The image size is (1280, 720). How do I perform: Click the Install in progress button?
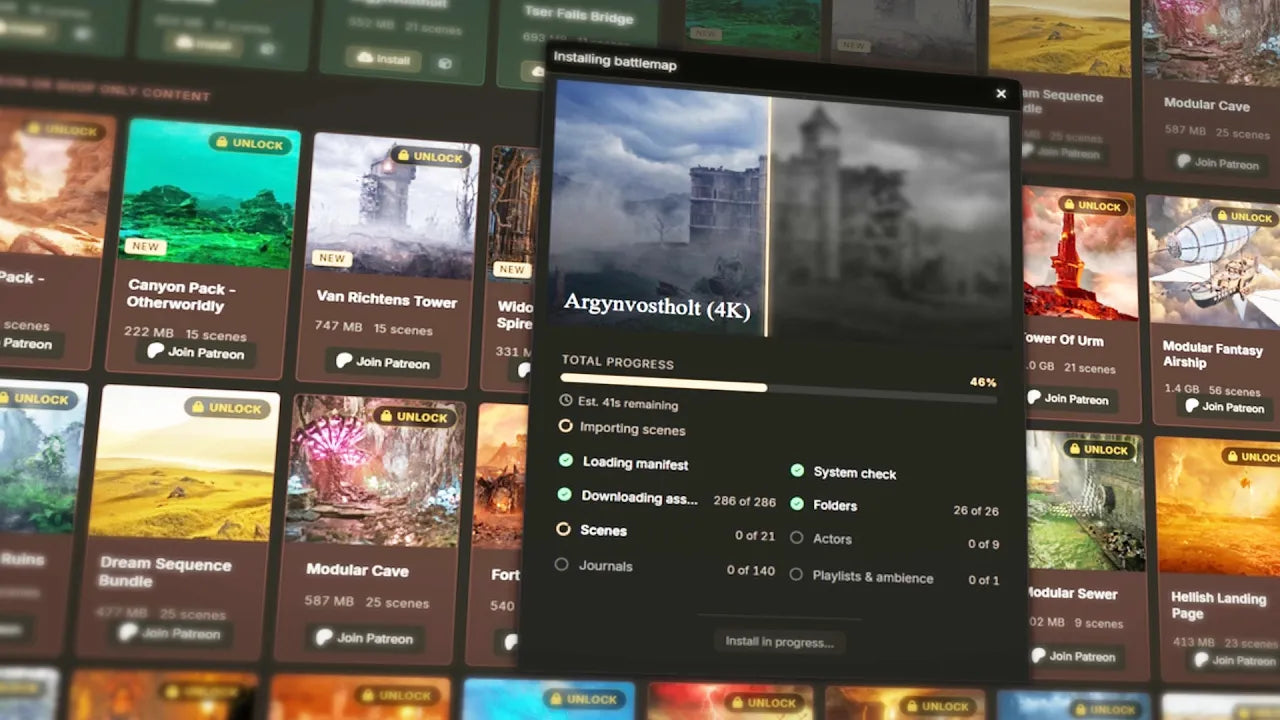pyautogui.click(x=779, y=642)
